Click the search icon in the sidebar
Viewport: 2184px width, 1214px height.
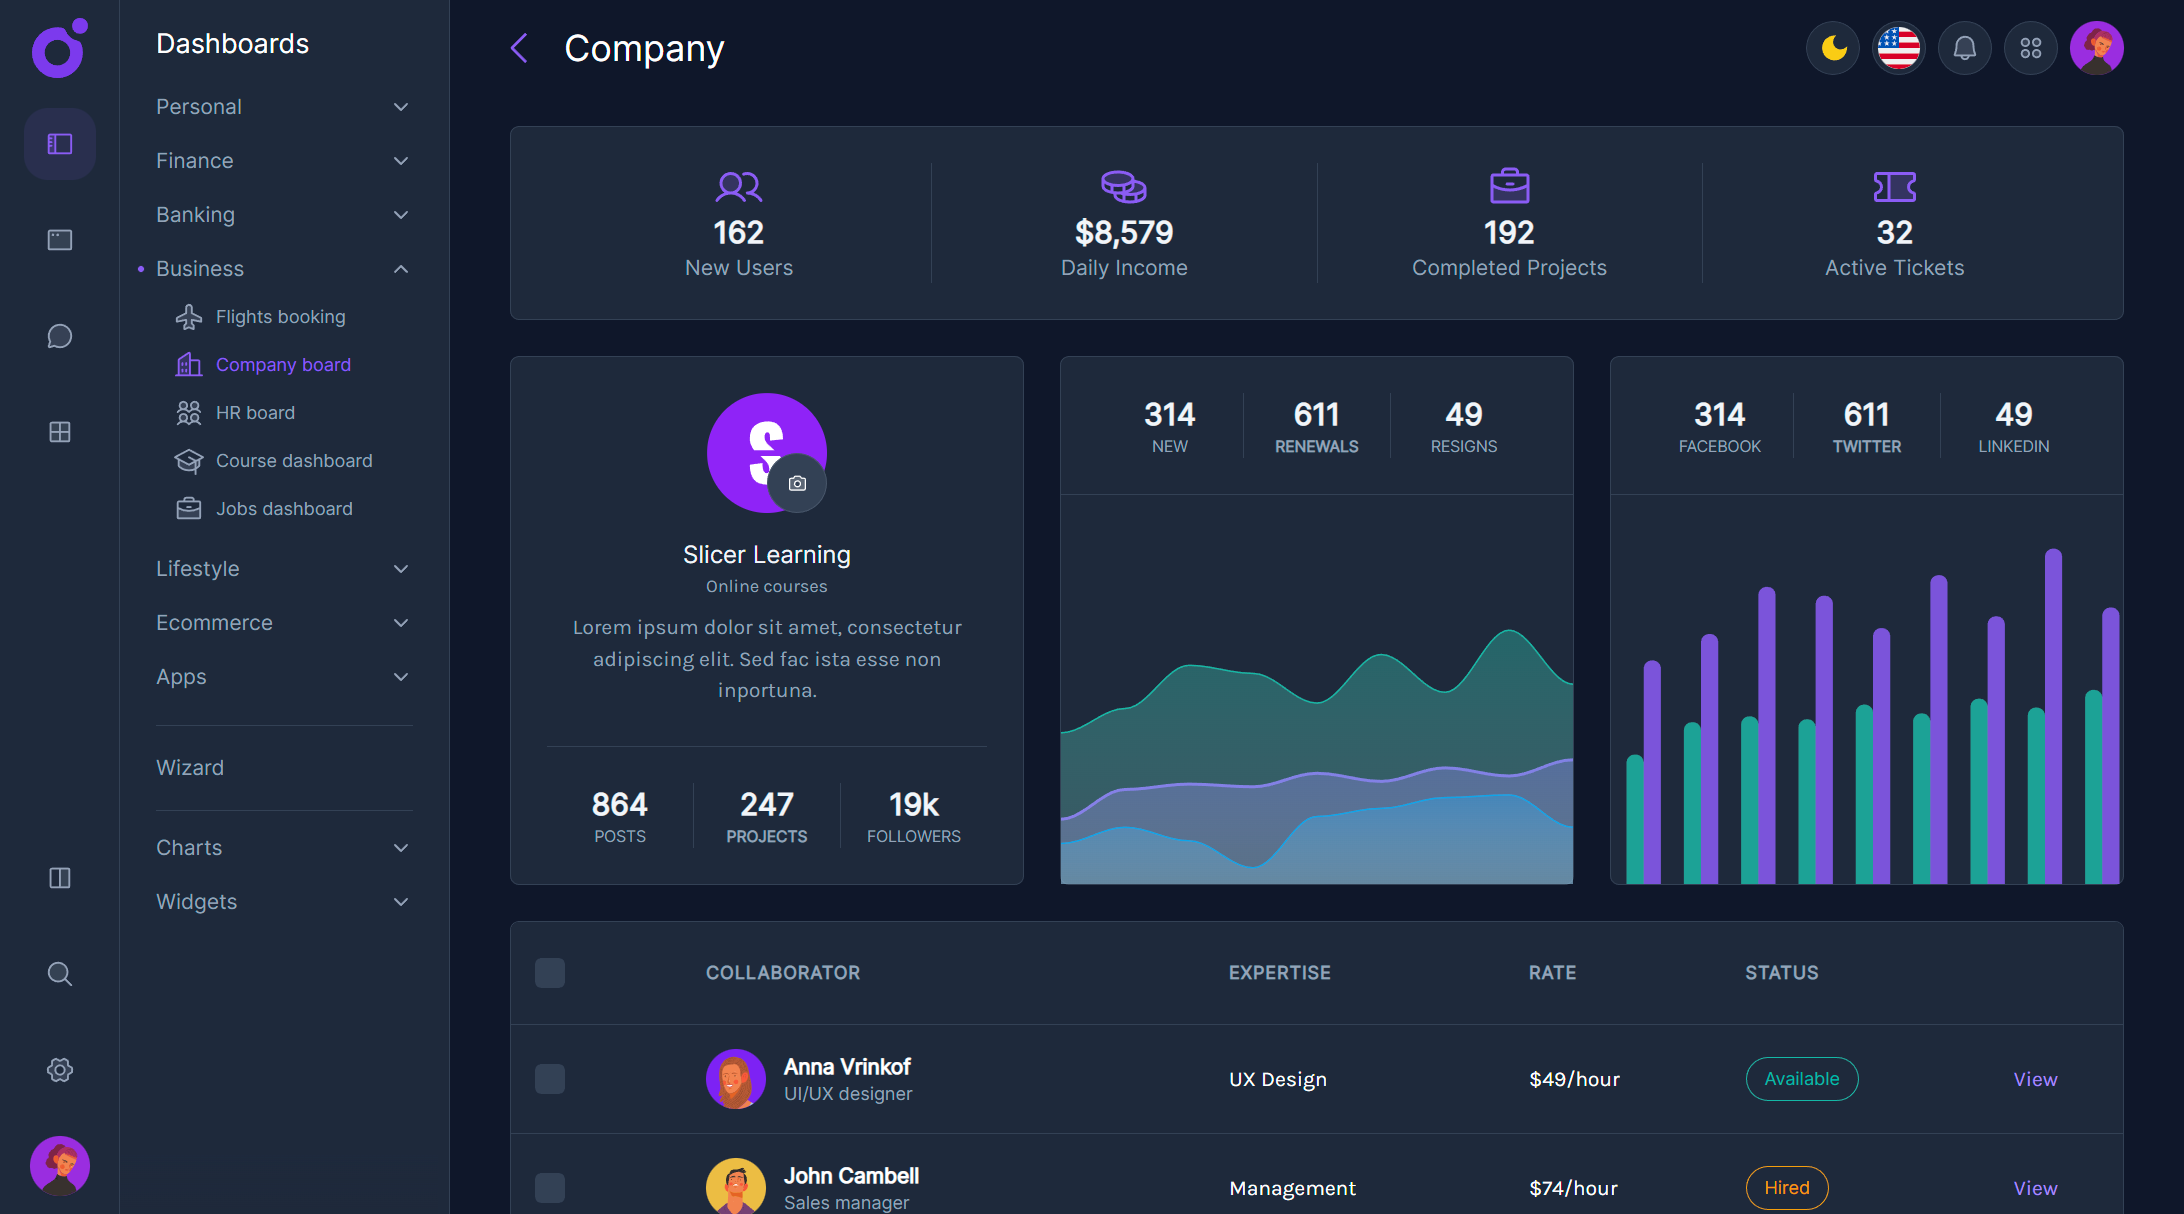pyautogui.click(x=59, y=974)
